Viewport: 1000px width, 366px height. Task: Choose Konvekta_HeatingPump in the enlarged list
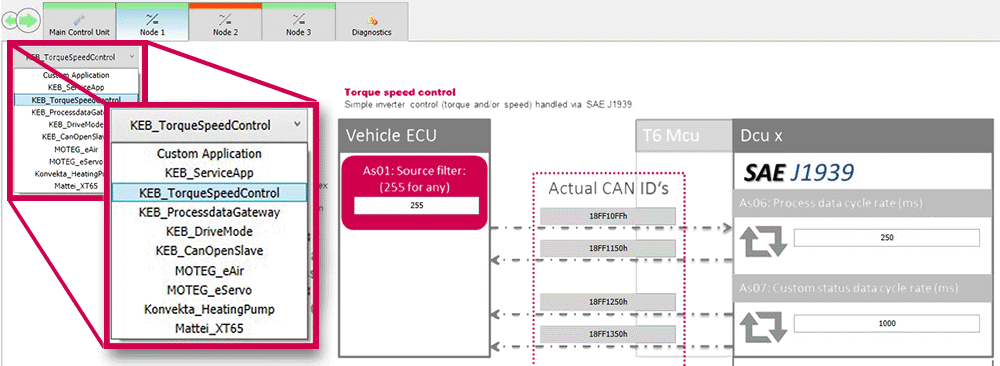209,309
